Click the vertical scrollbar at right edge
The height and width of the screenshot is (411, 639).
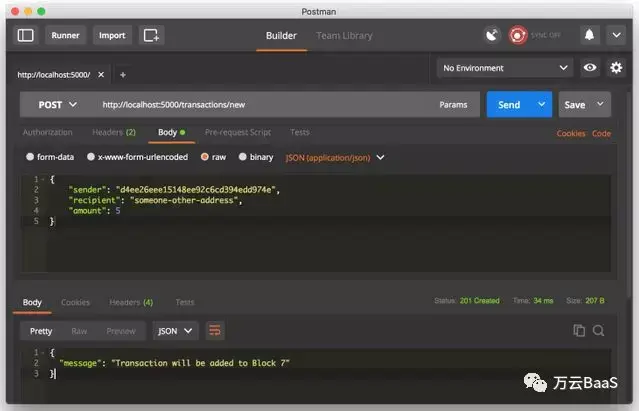point(630,195)
